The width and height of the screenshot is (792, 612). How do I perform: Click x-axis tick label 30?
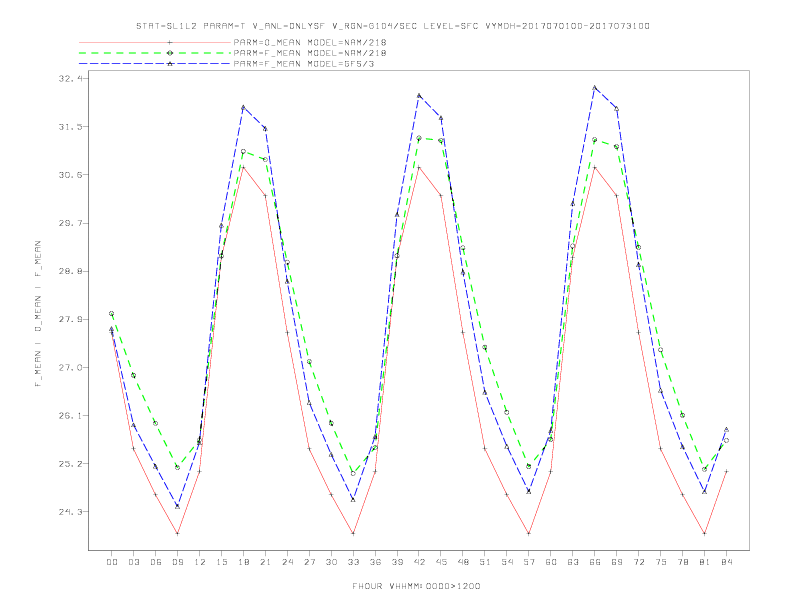point(331,562)
